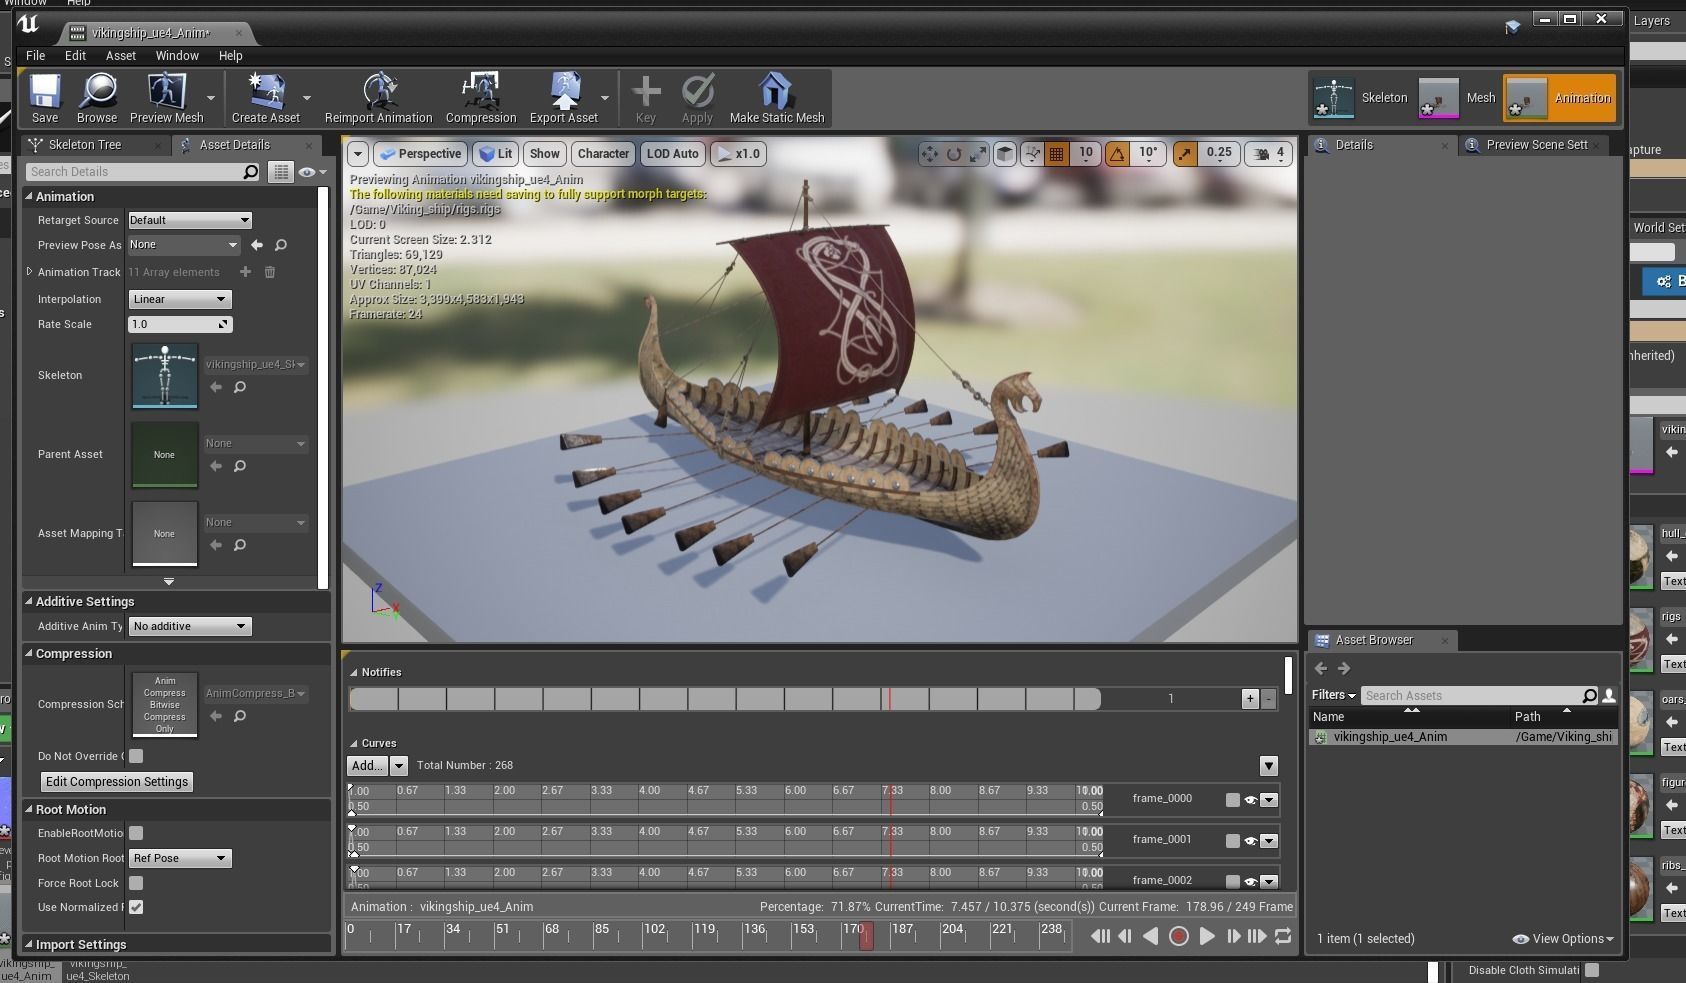Toggle animation looping
The width and height of the screenshot is (1686, 983).
pos(1283,936)
